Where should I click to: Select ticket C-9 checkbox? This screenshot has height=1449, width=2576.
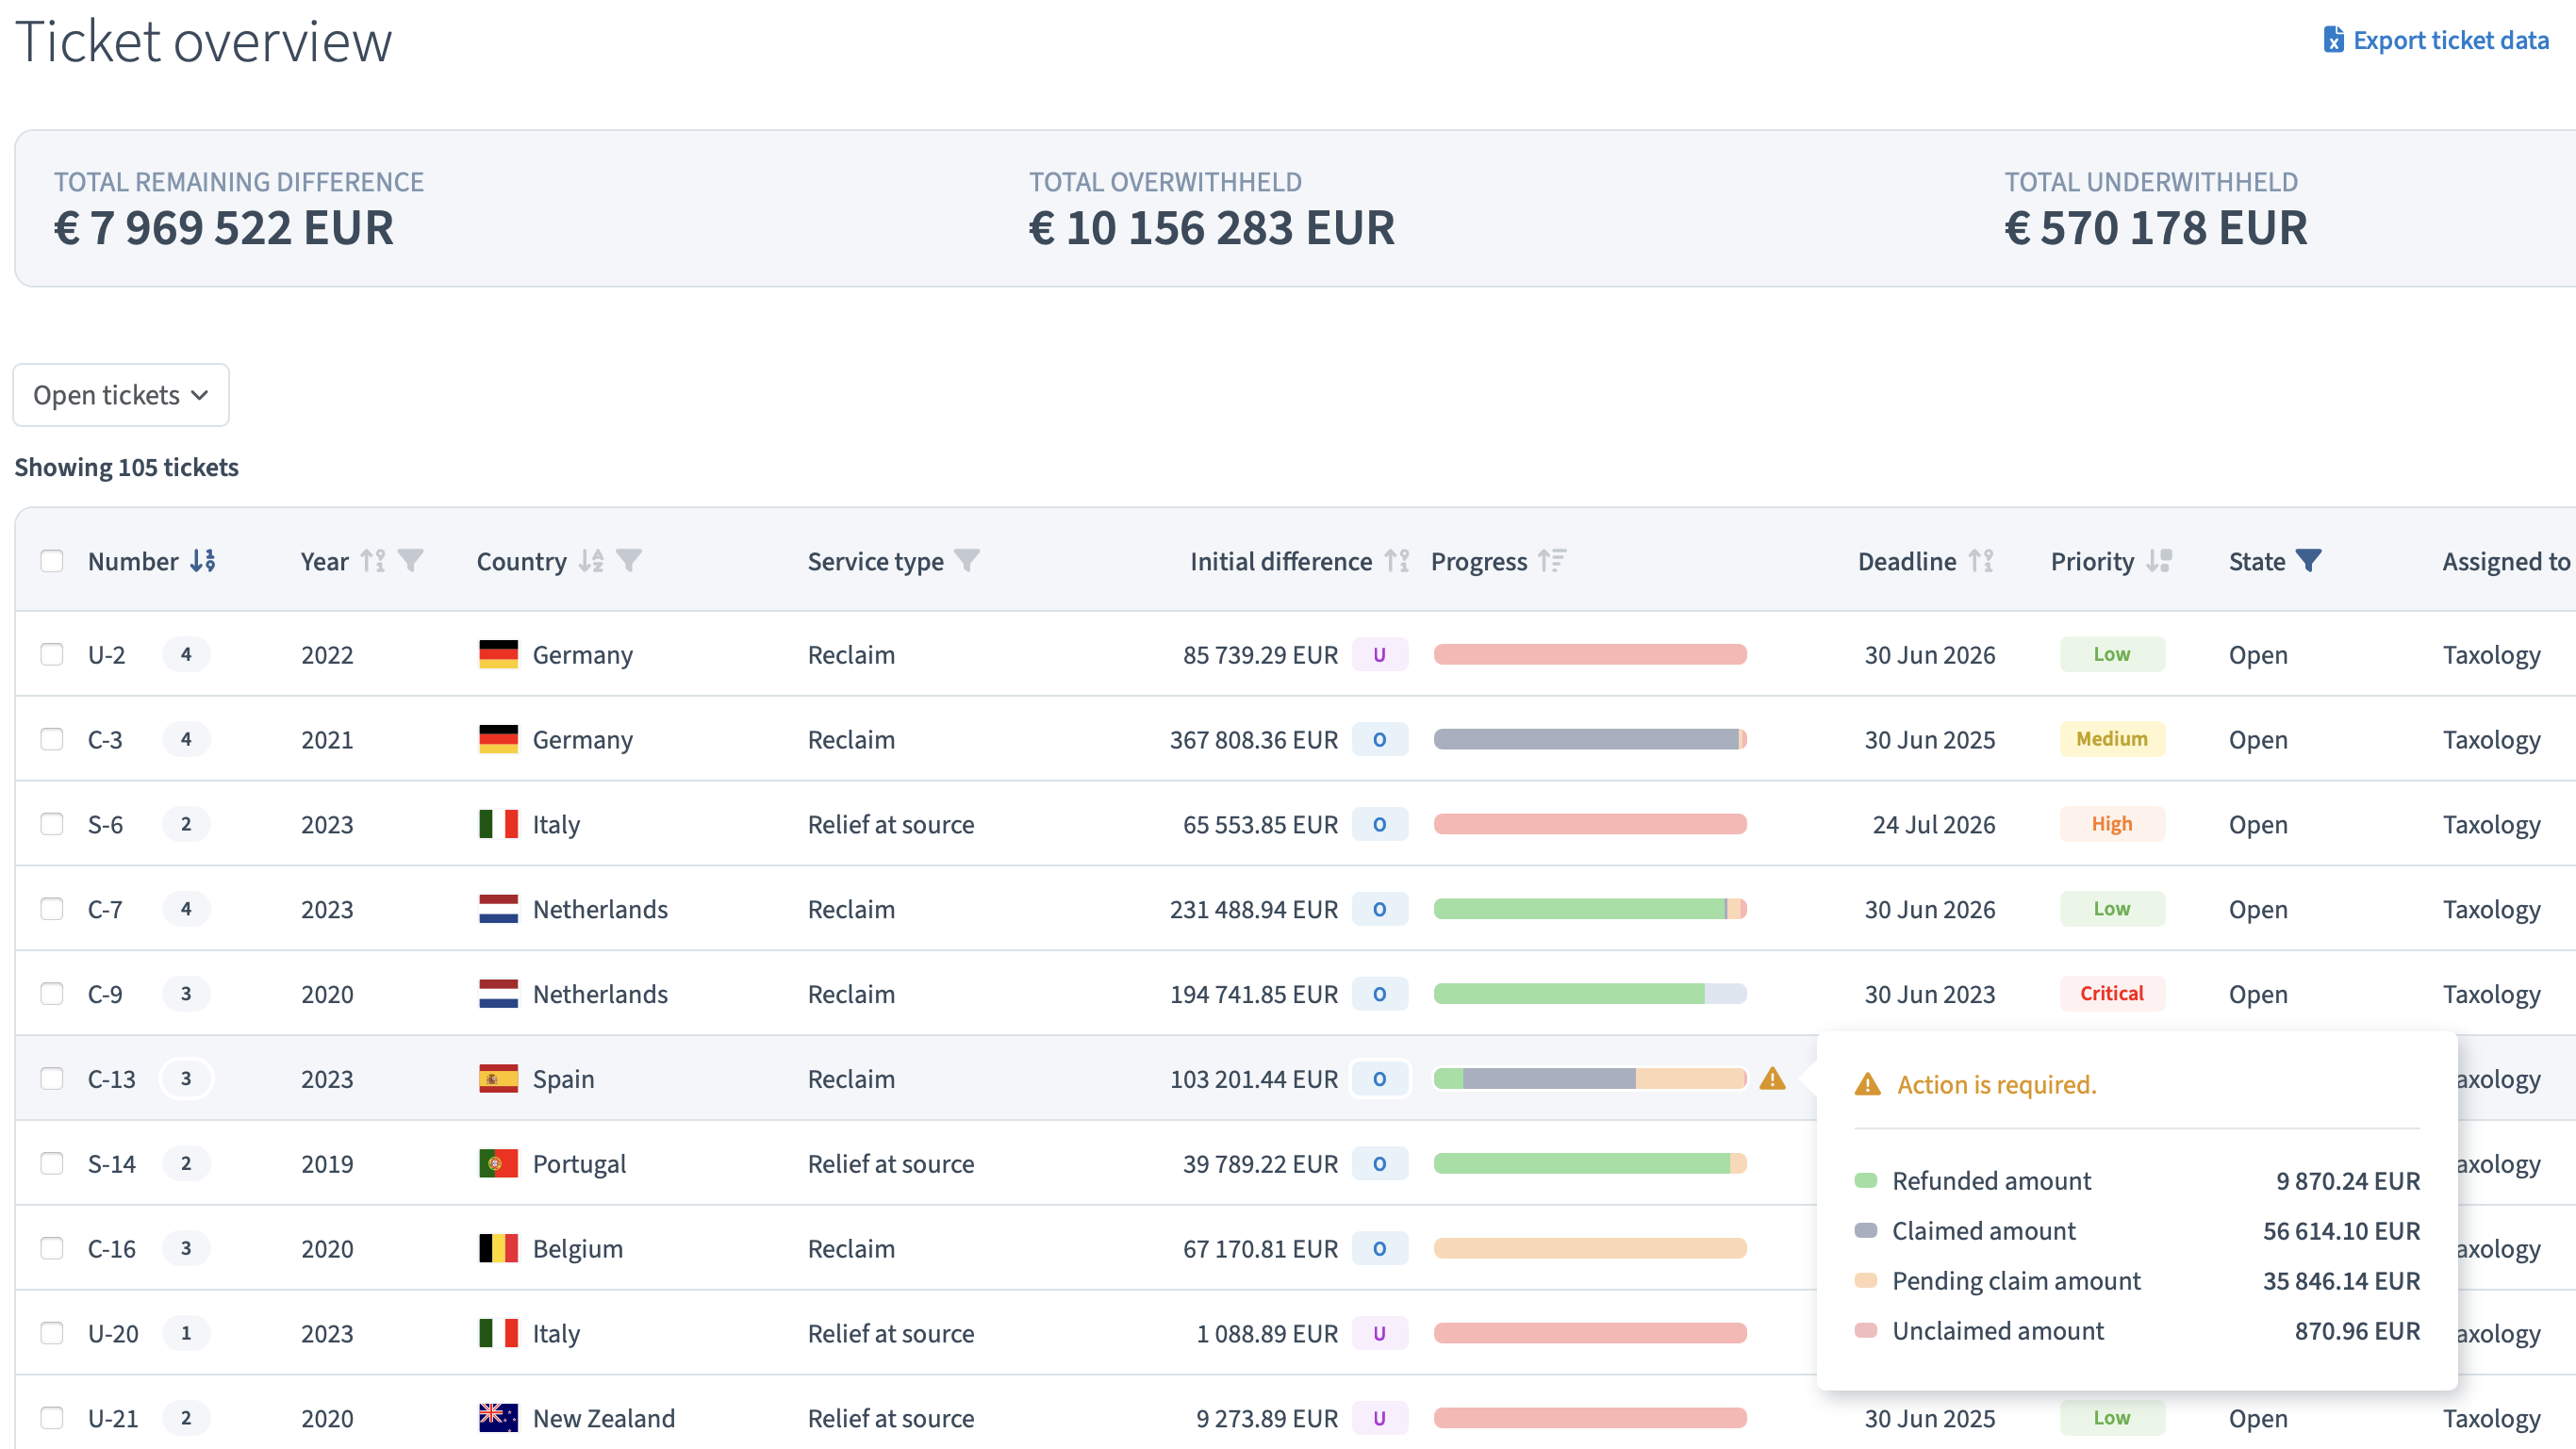pyautogui.click(x=52, y=994)
